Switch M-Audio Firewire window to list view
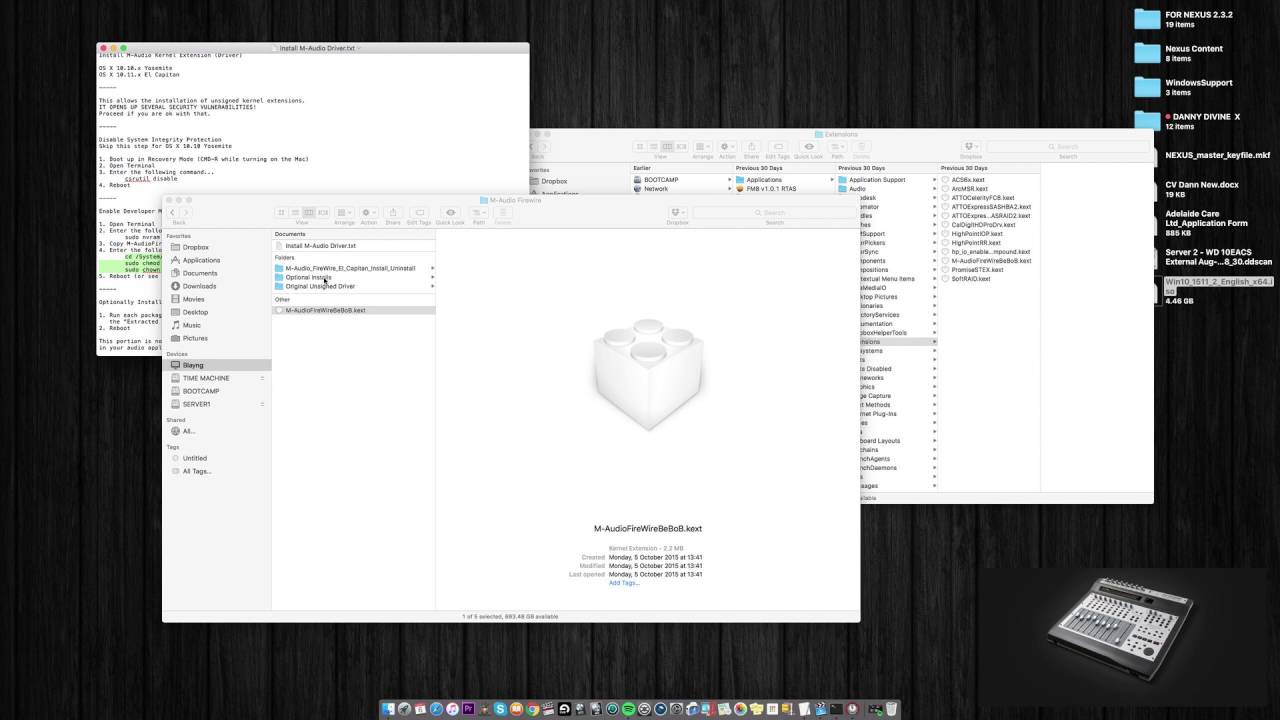 tap(295, 212)
